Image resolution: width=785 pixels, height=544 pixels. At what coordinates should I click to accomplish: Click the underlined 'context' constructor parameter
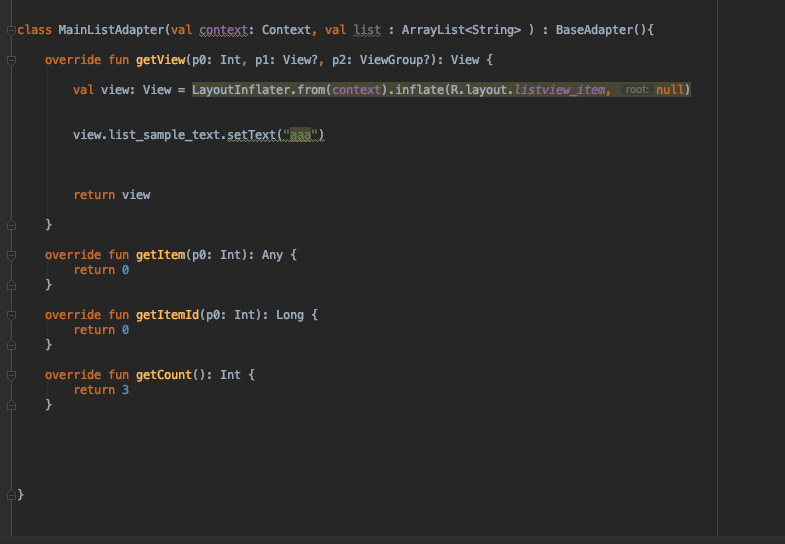223,30
